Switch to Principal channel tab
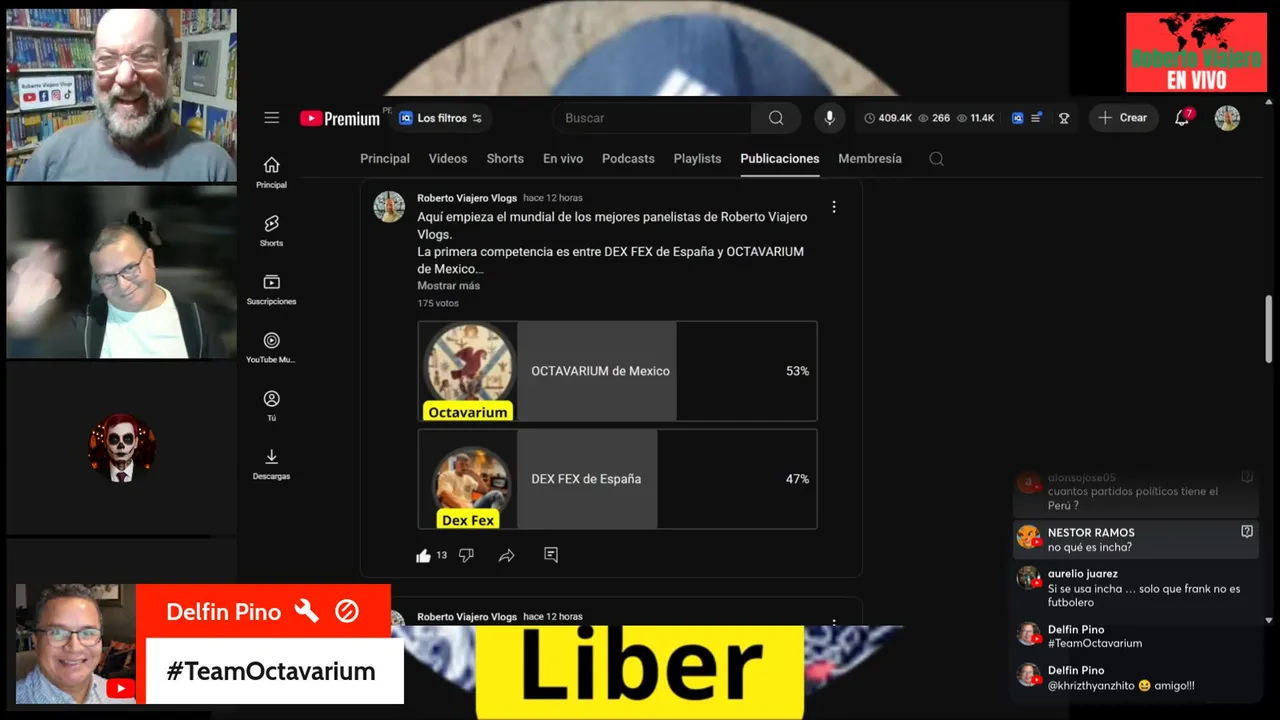Viewport: 1280px width, 720px height. [x=385, y=159]
